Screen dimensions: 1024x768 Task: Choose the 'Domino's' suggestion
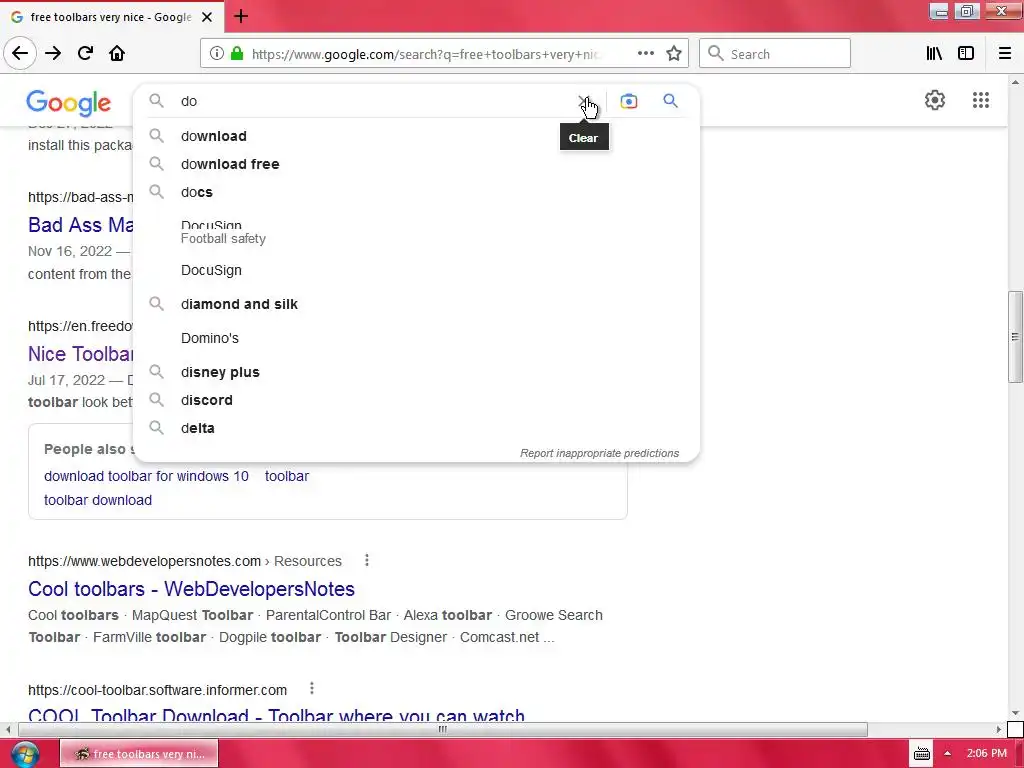coord(416,338)
